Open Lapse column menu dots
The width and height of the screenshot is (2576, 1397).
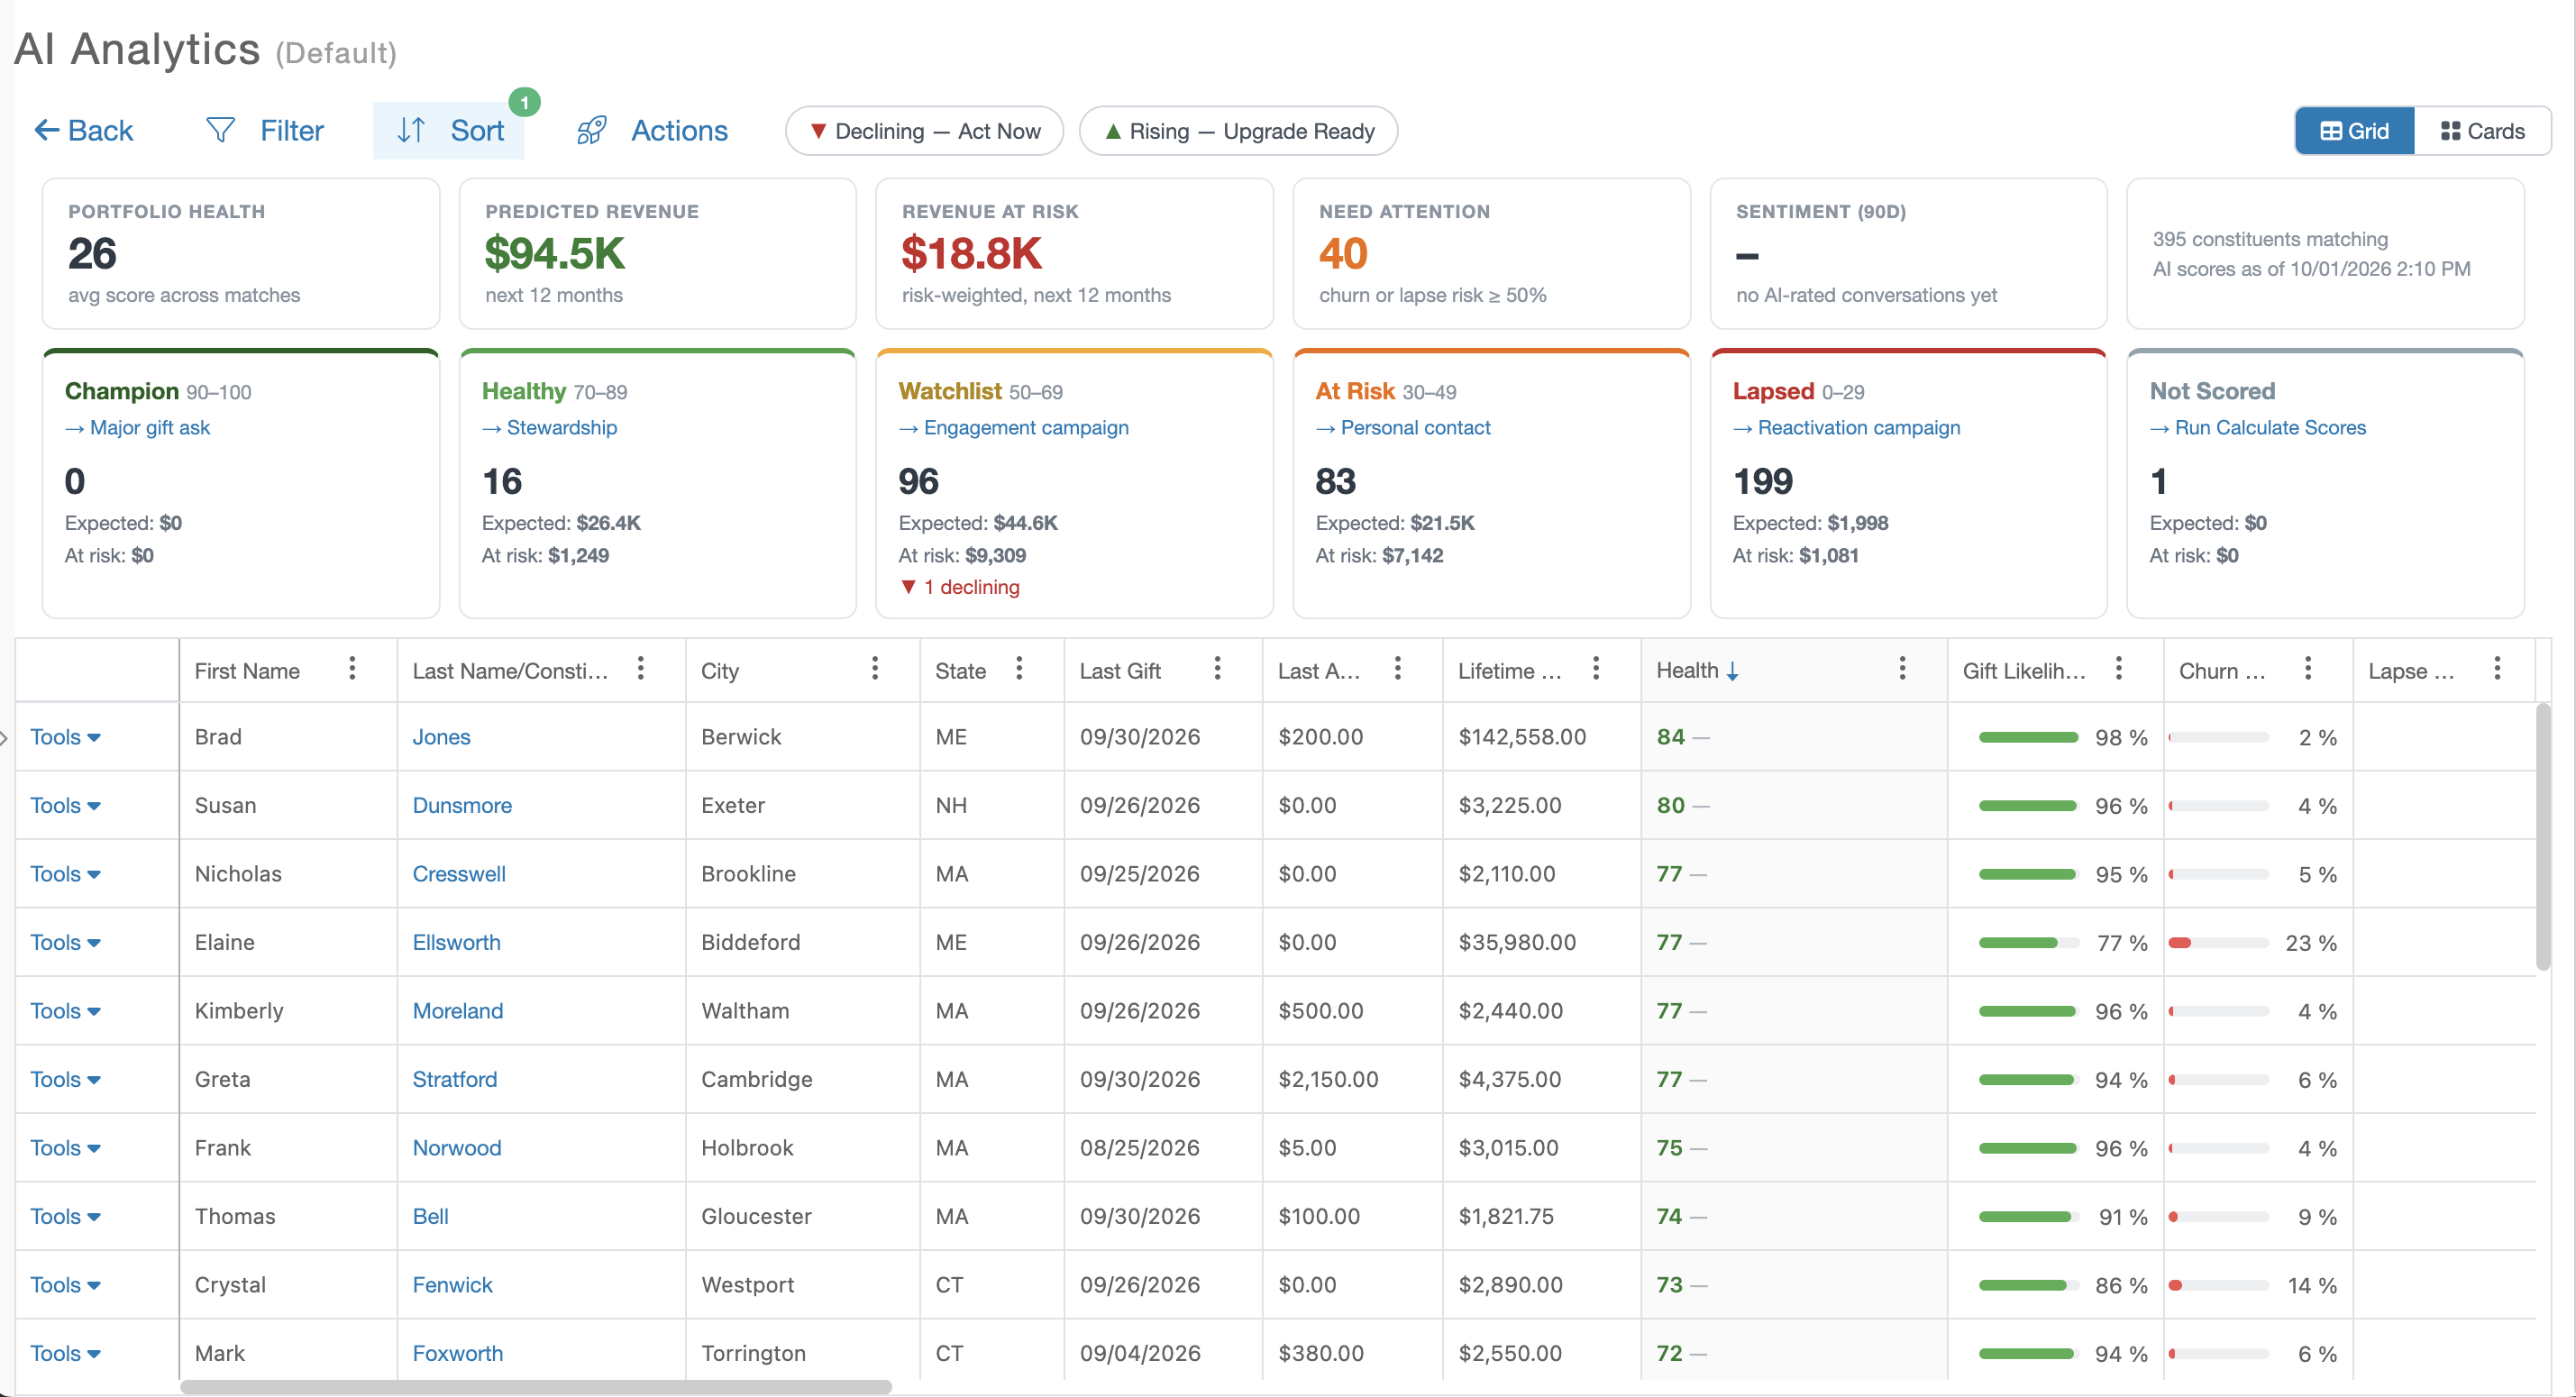pos(2497,668)
